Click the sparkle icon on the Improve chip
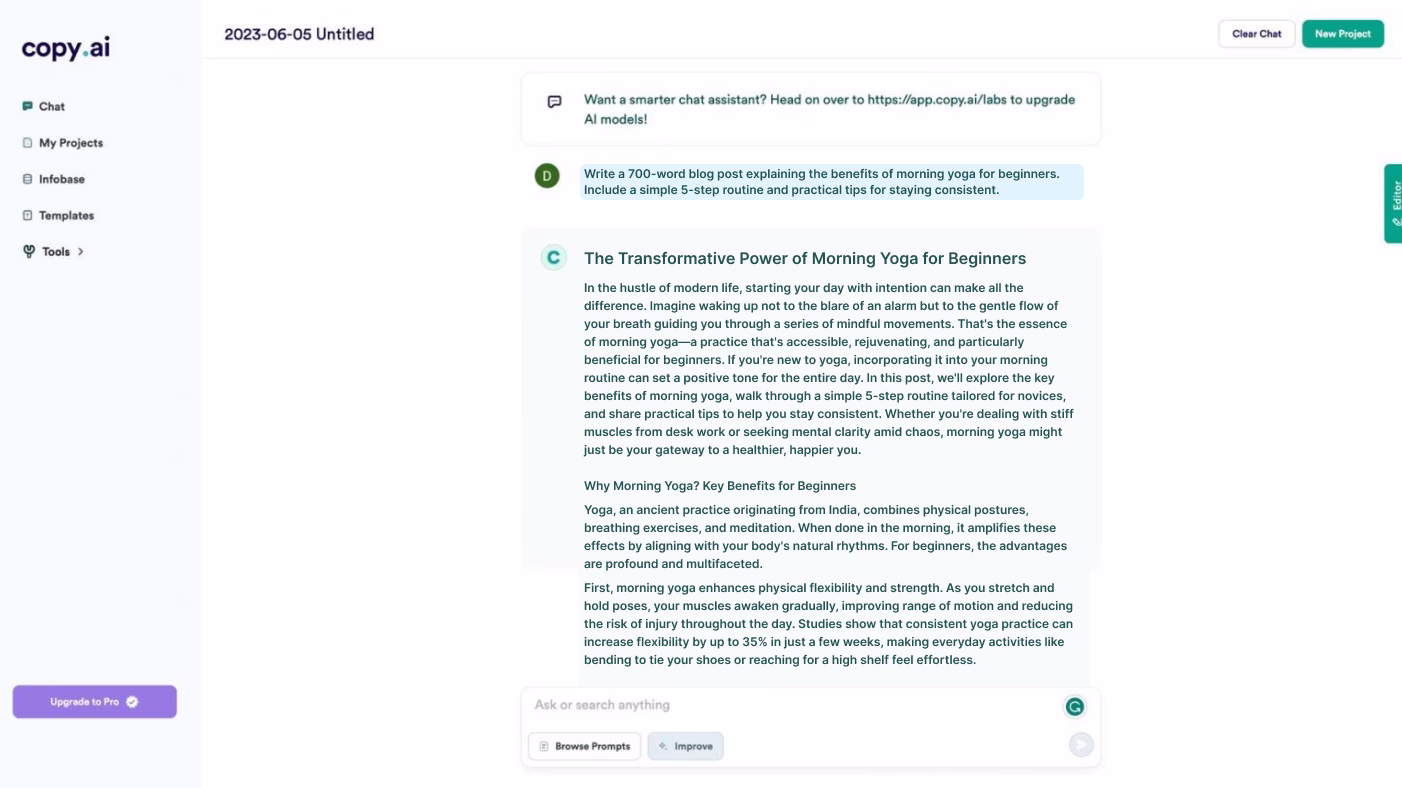1402x788 pixels. click(662, 746)
